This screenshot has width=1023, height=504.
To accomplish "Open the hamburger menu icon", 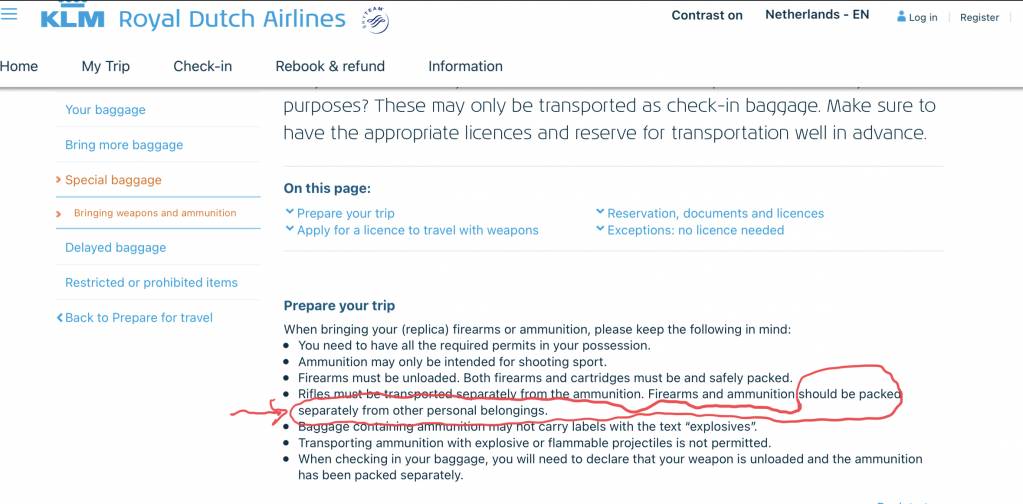I will pyautogui.click(x=8, y=13).
